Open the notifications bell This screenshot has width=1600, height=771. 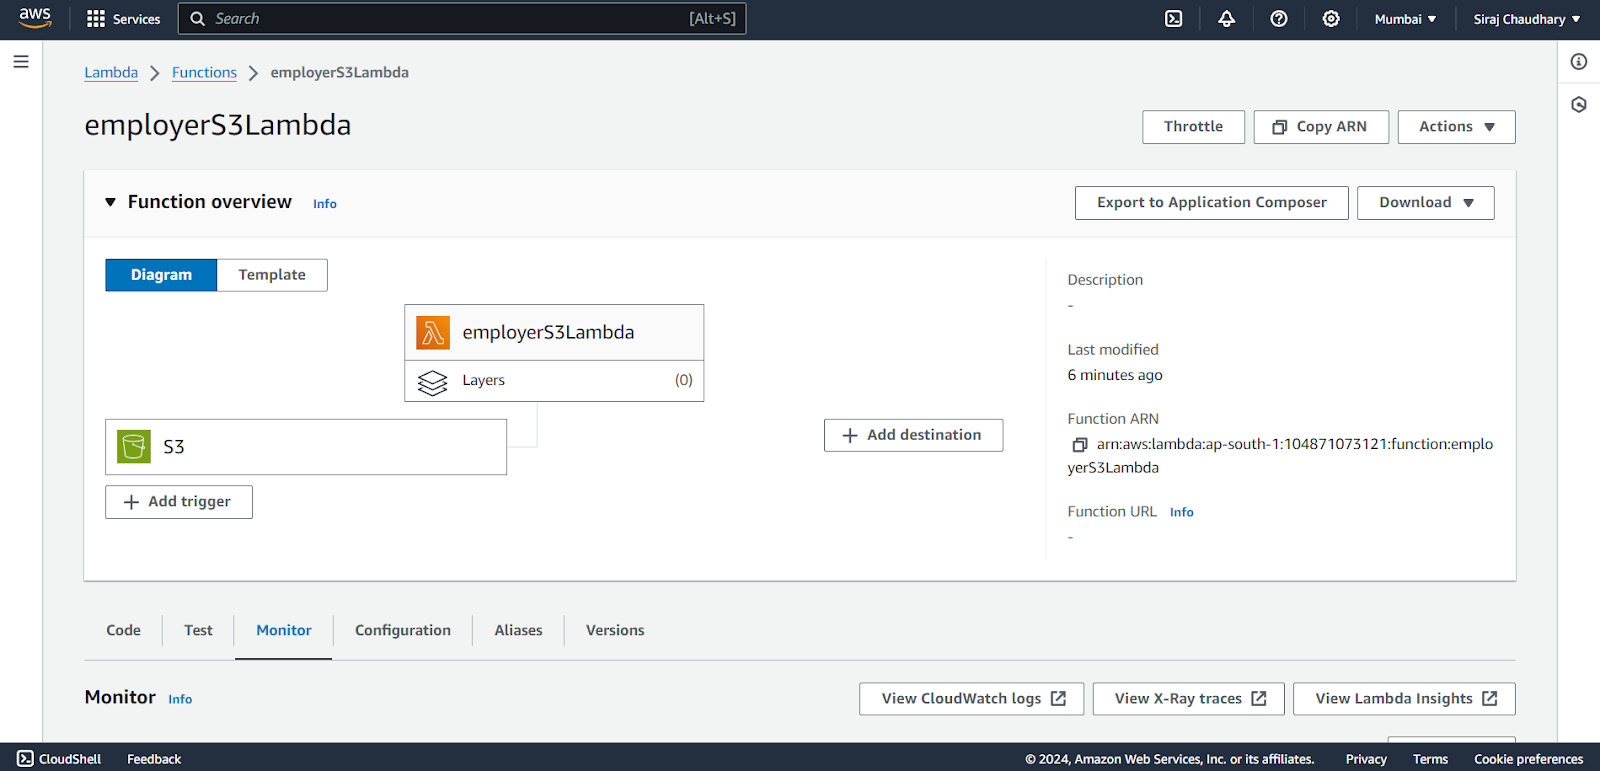click(x=1227, y=19)
